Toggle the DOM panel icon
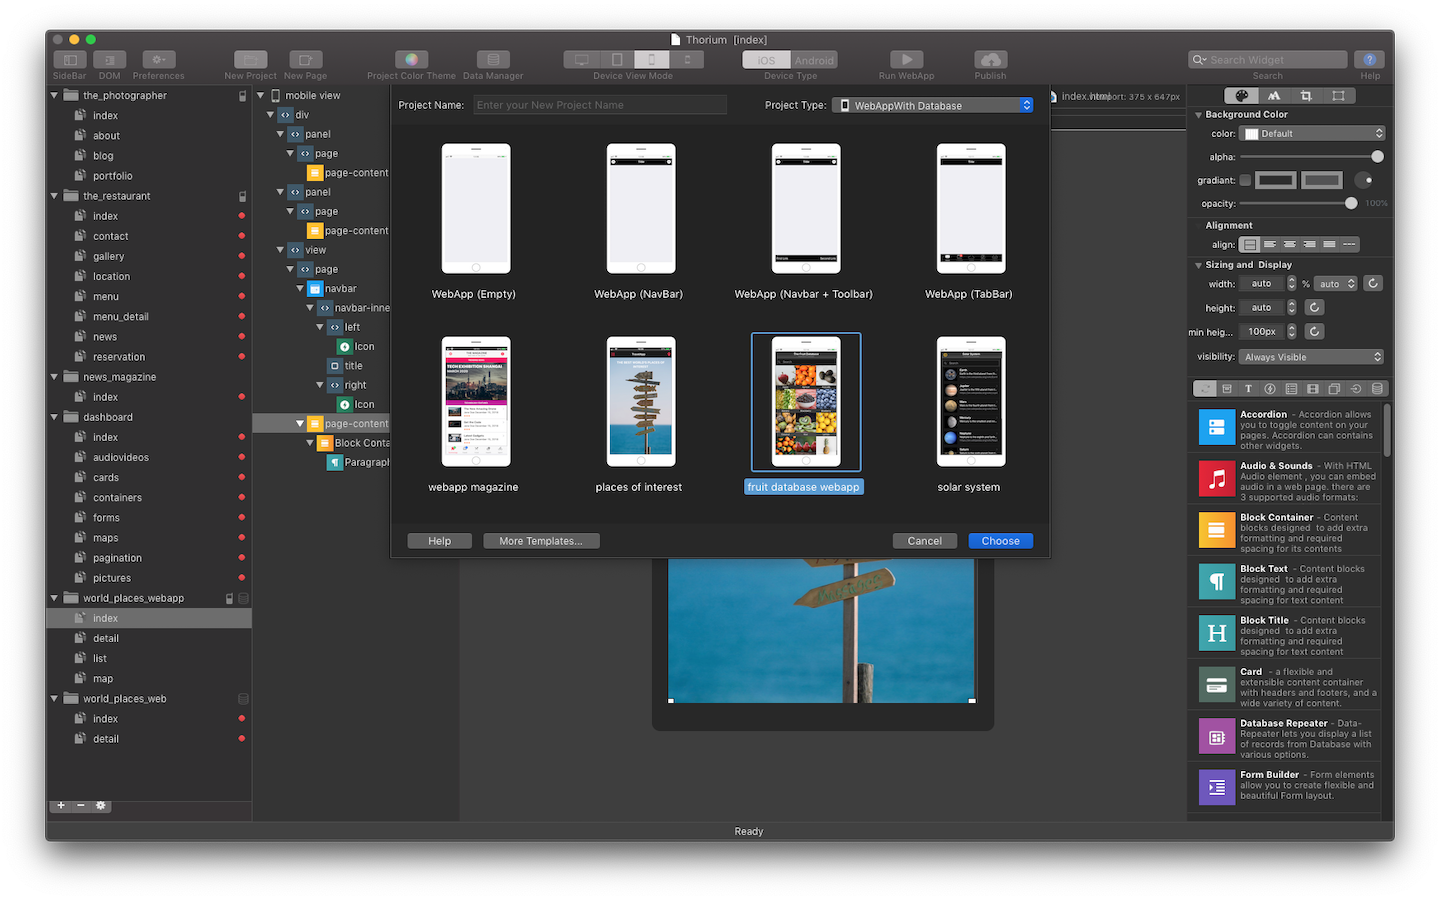Image resolution: width=1440 pixels, height=900 pixels. point(109,60)
